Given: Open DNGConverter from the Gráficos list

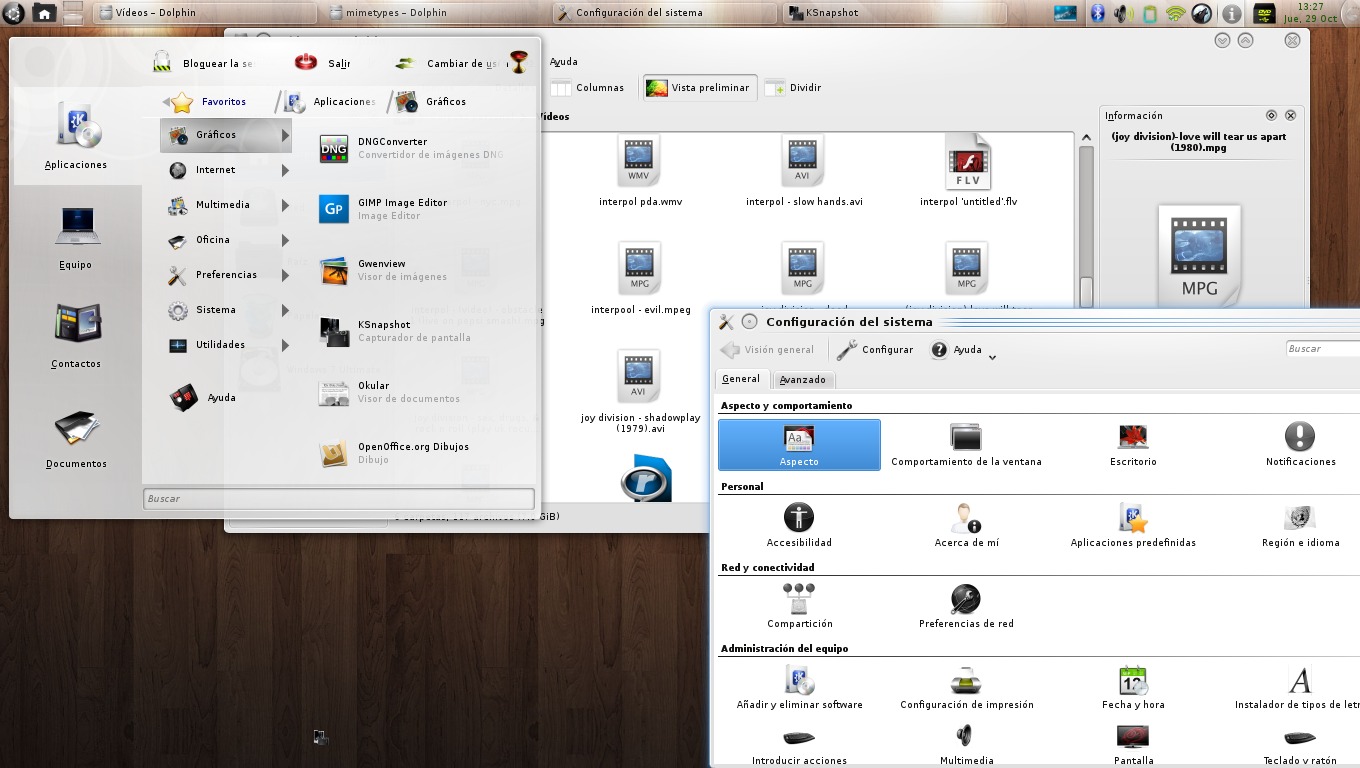Looking at the screenshot, I should click(x=410, y=148).
